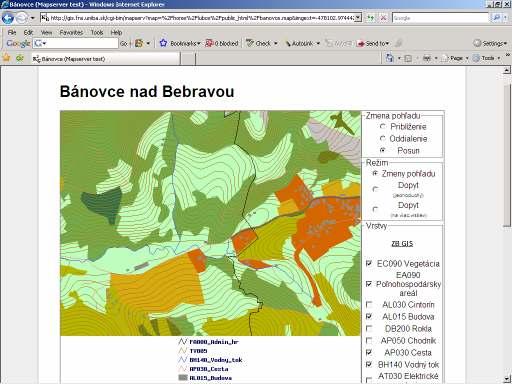This screenshot has width=512, height=384.
Task: Open the File menu
Action: (12, 32)
